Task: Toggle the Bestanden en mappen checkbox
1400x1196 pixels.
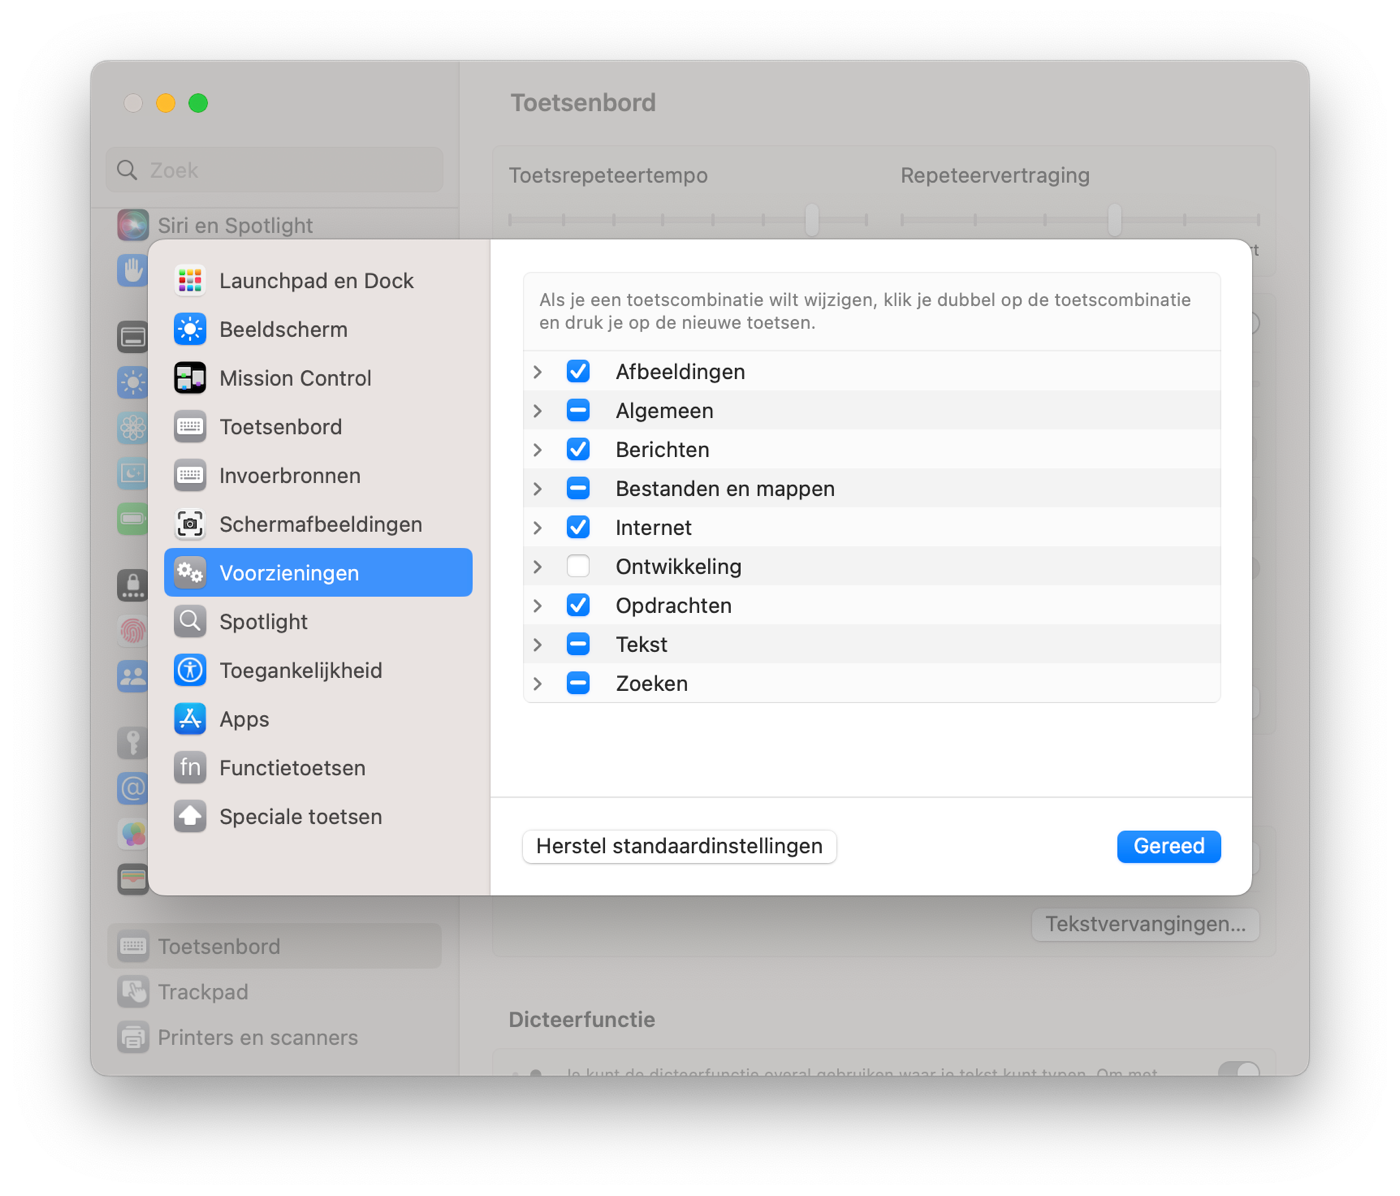Action: click(x=578, y=488)
